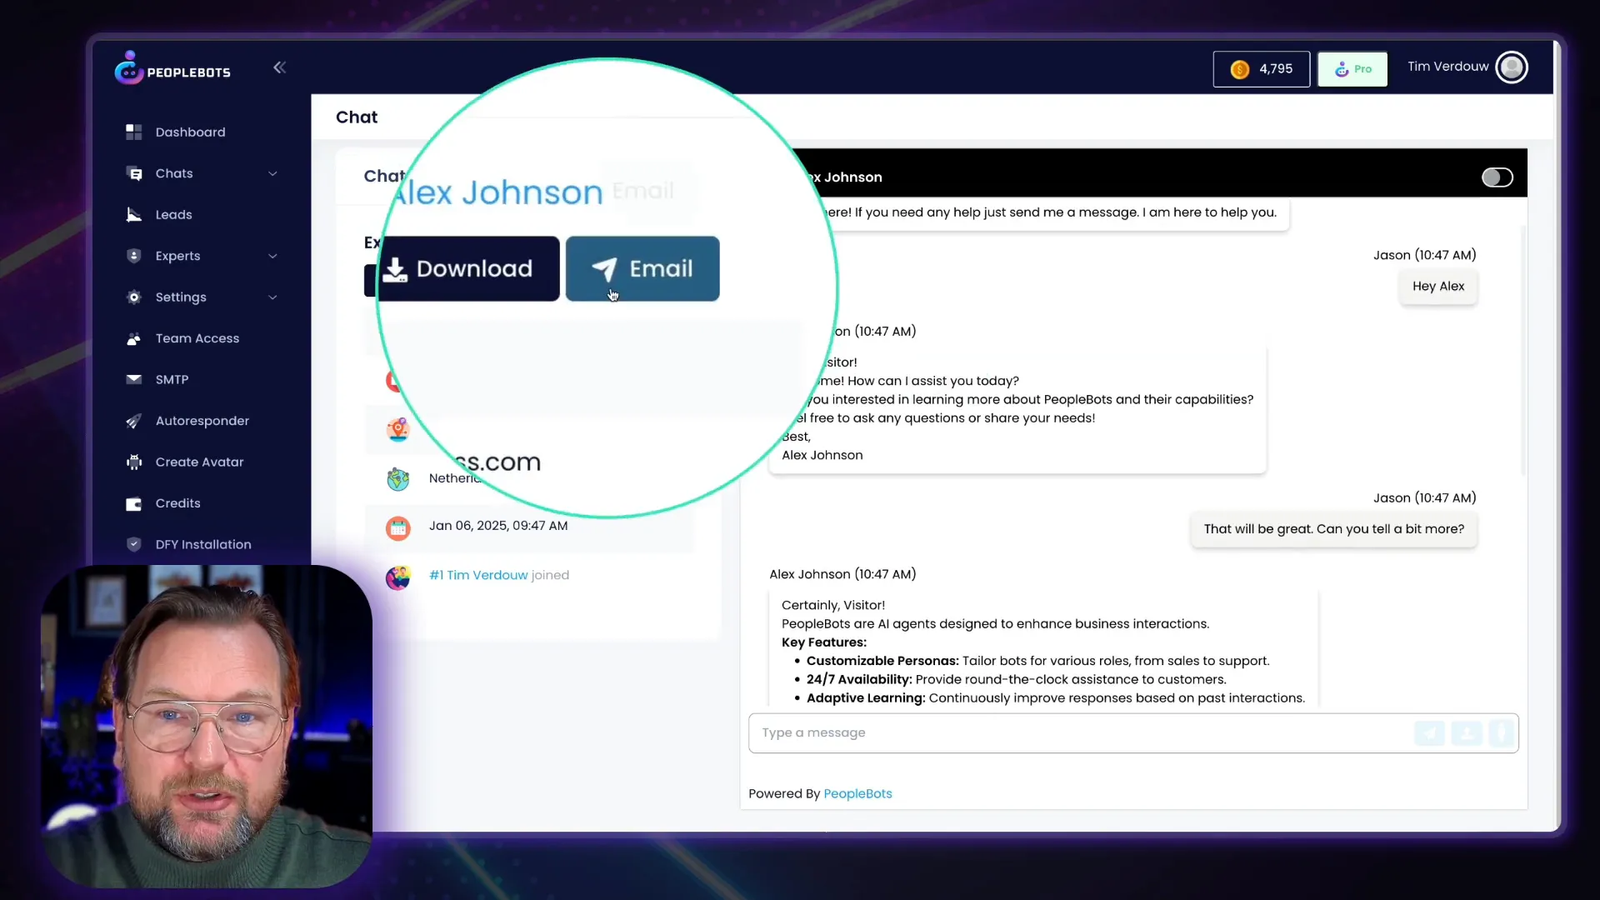Click the location pin icon in chat details
The image size is (1600, 900).
pos(398,430)
